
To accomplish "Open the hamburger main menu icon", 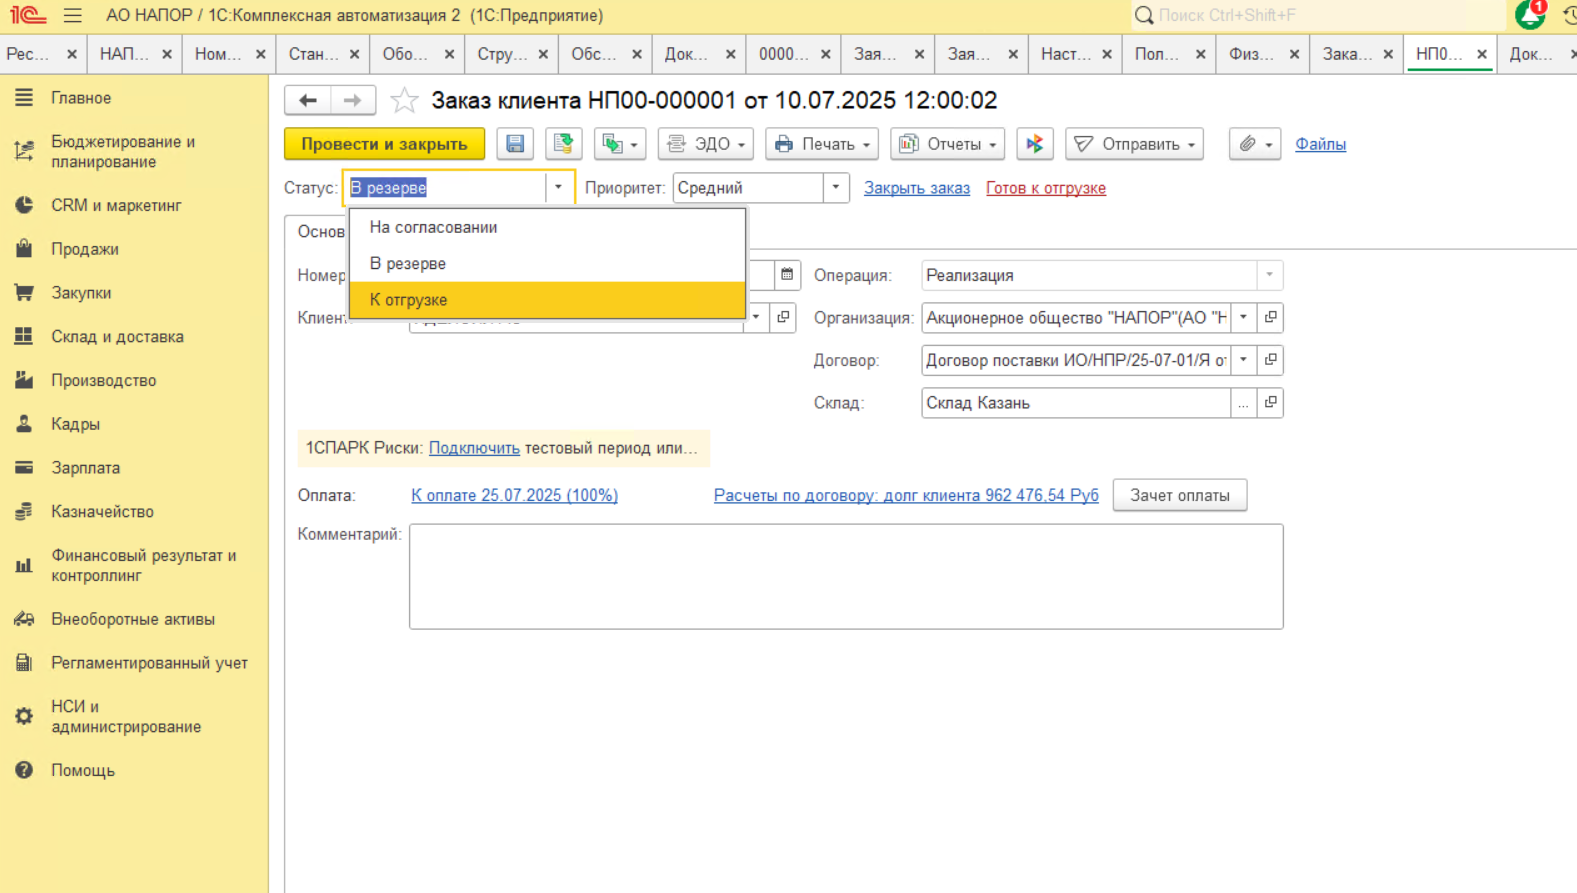I will coord(73,15).
